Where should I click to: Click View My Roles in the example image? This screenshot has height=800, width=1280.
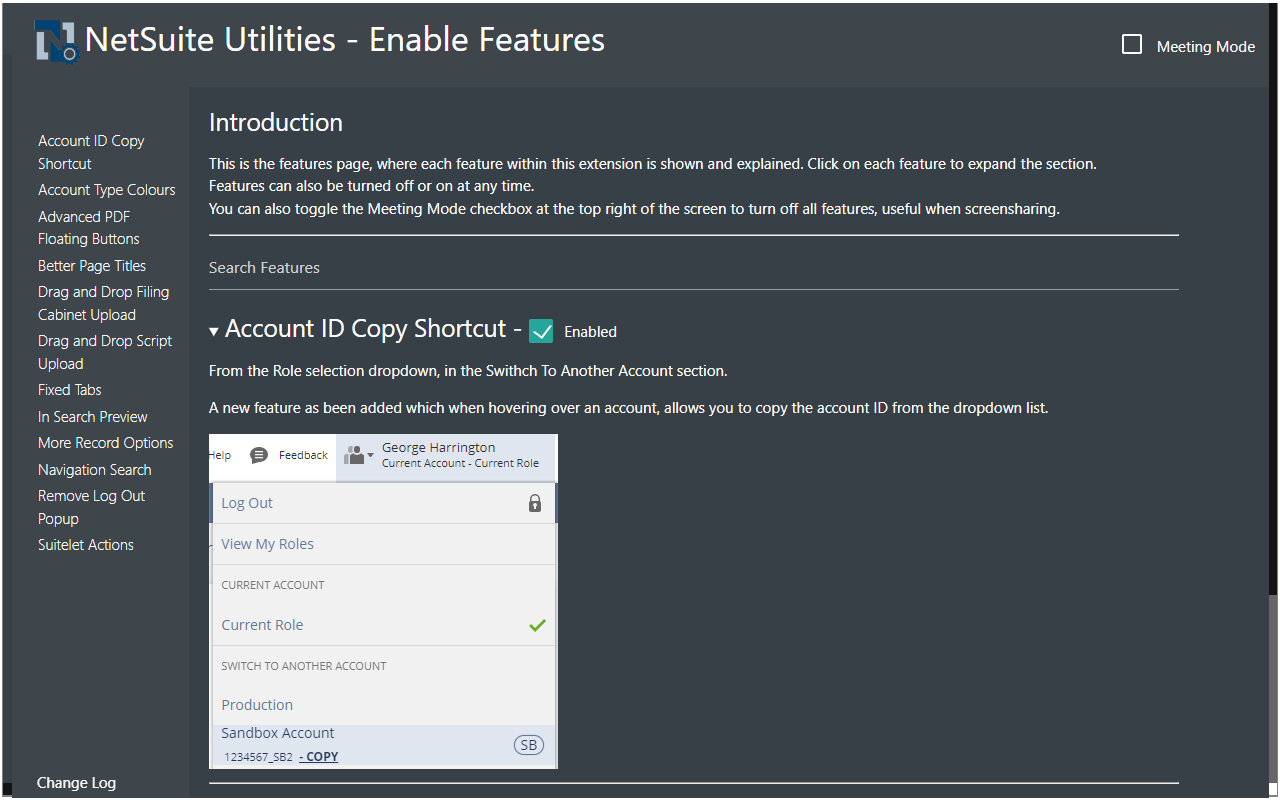tap(267, 544)
